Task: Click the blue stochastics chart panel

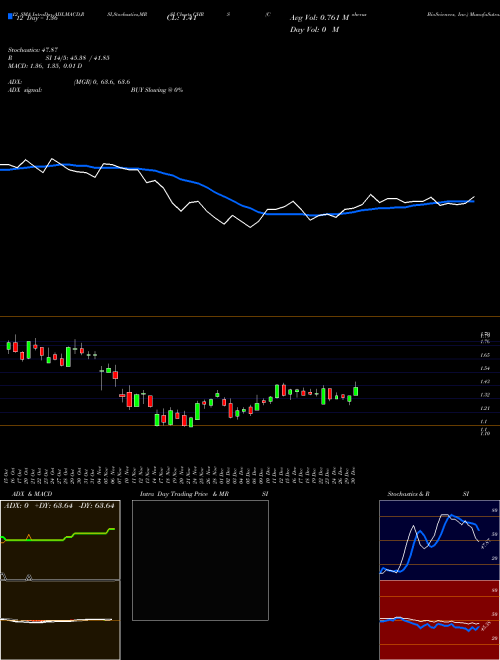Action: (x=439, y=540)
